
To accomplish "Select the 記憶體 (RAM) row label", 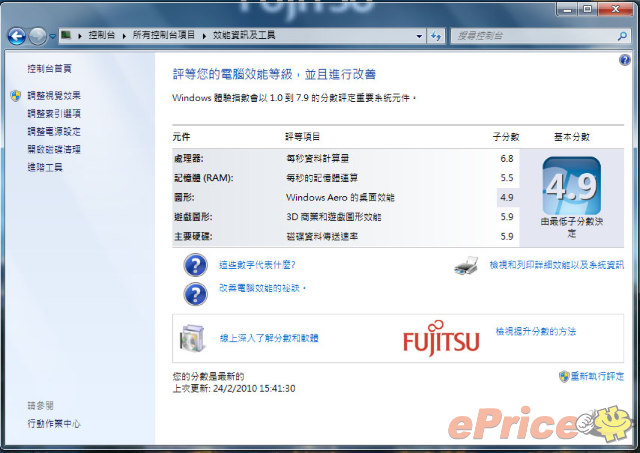I will [x=204, y=178].
